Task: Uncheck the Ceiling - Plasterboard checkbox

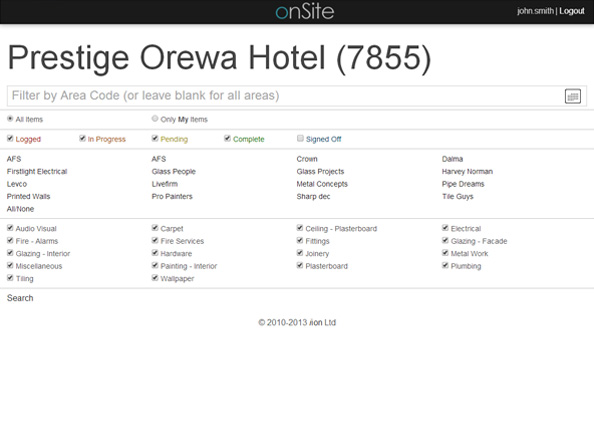Action: tap(300, 228)
